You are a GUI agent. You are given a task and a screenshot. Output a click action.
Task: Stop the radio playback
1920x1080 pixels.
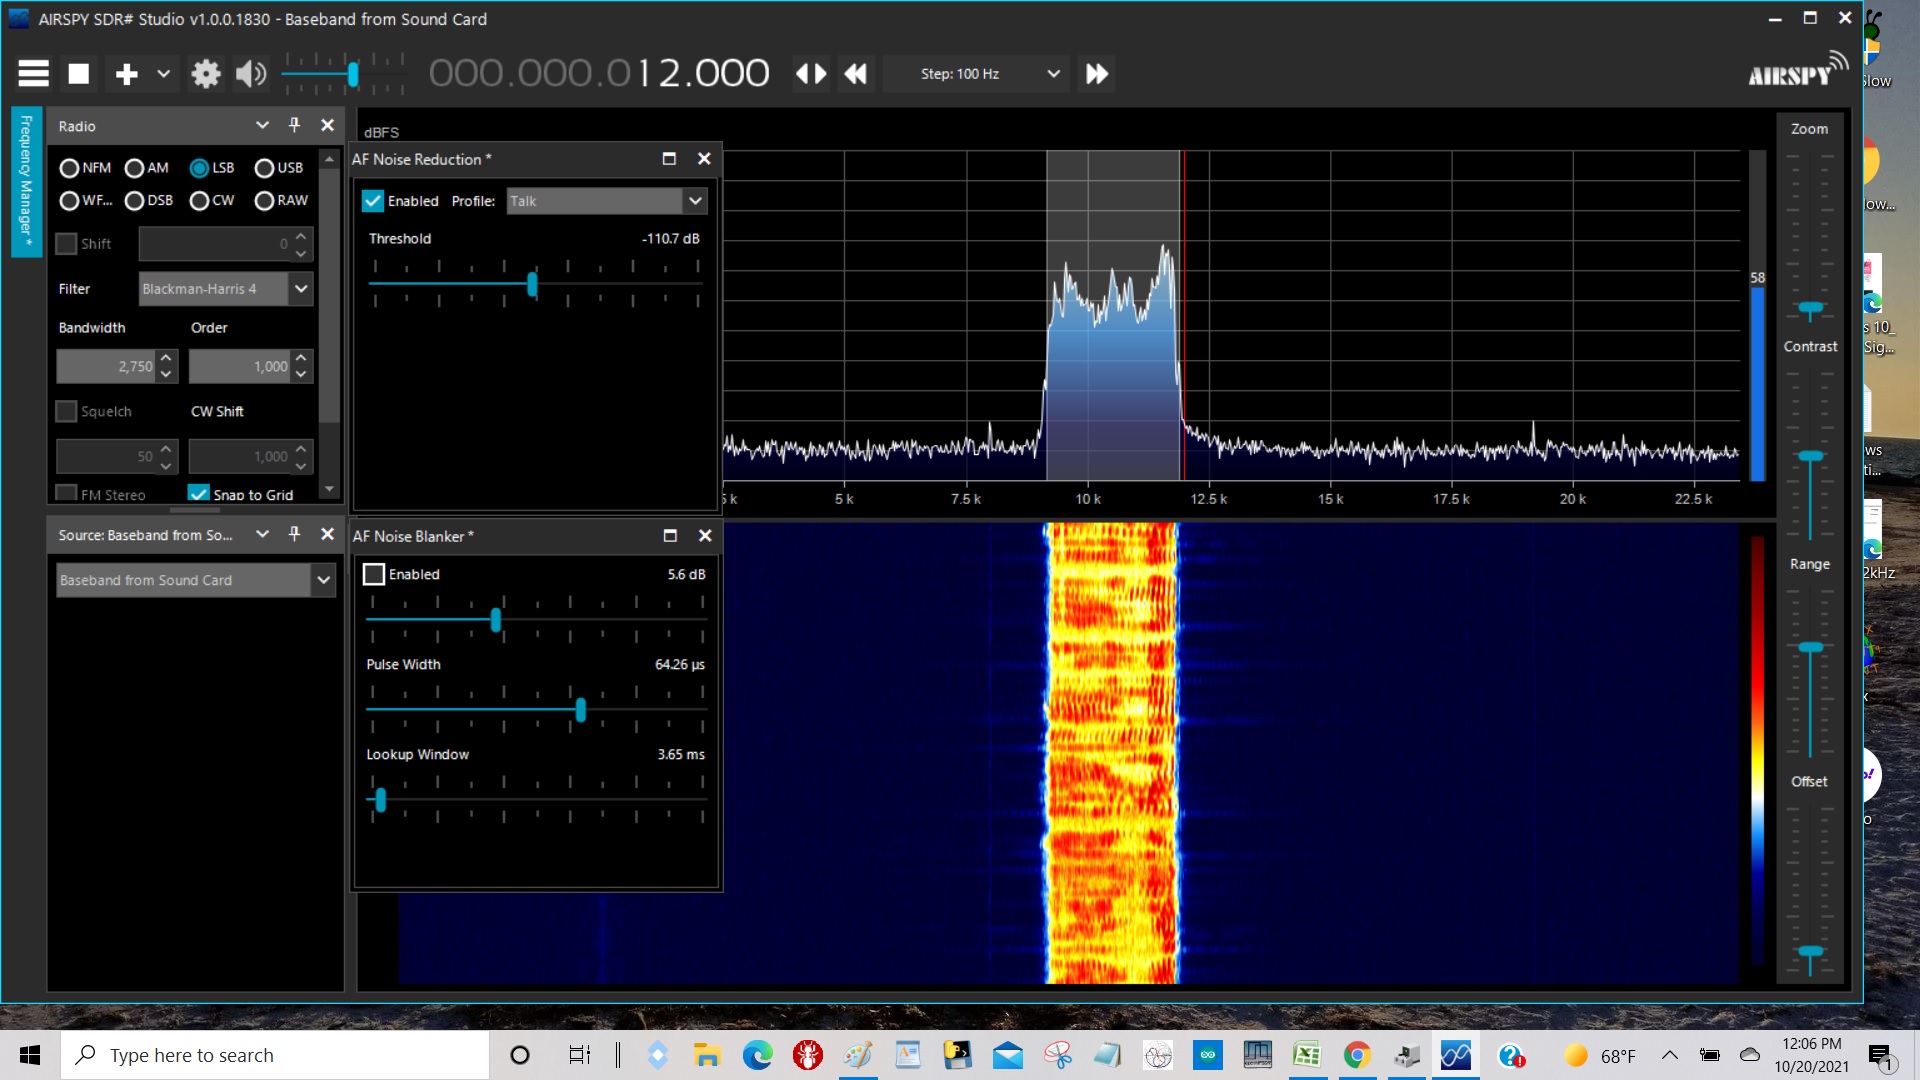(79, 73)
